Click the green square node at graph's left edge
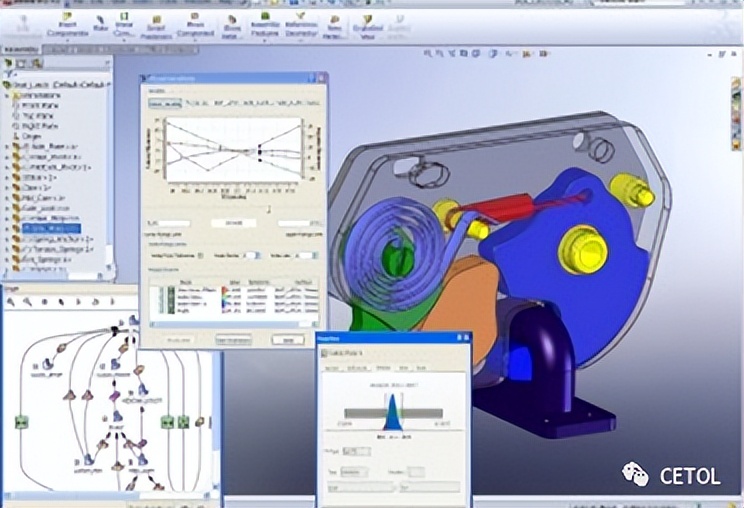The height and width of the screenshot is (508, 744). pos(21,422)
